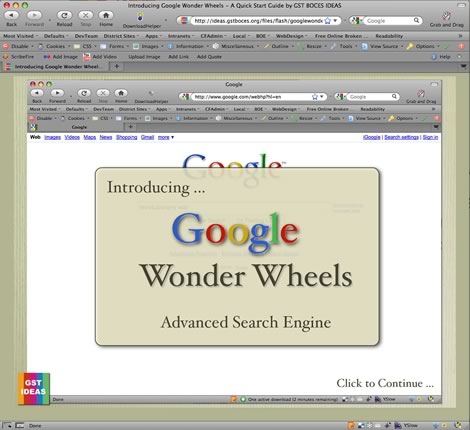Click the Gmail link on Google page
470x430 pixels.
[147, 137]
